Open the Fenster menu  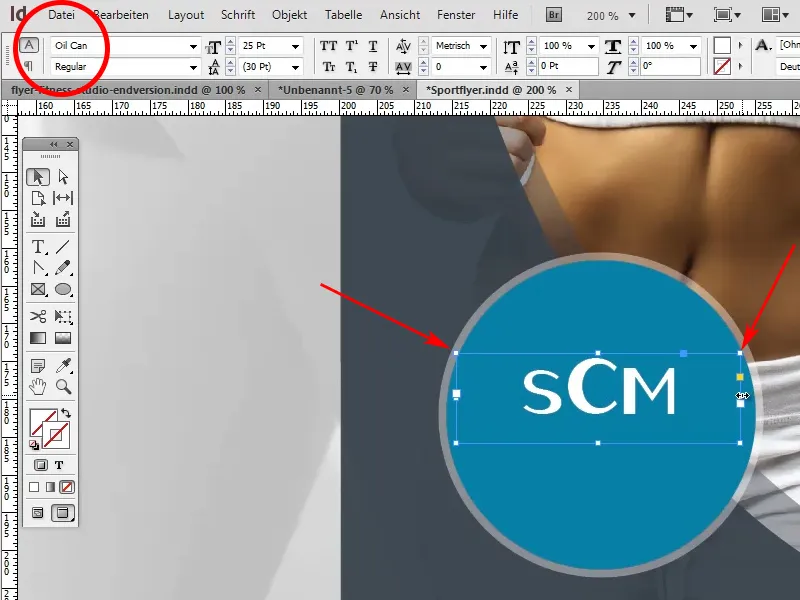pos(456,15)
